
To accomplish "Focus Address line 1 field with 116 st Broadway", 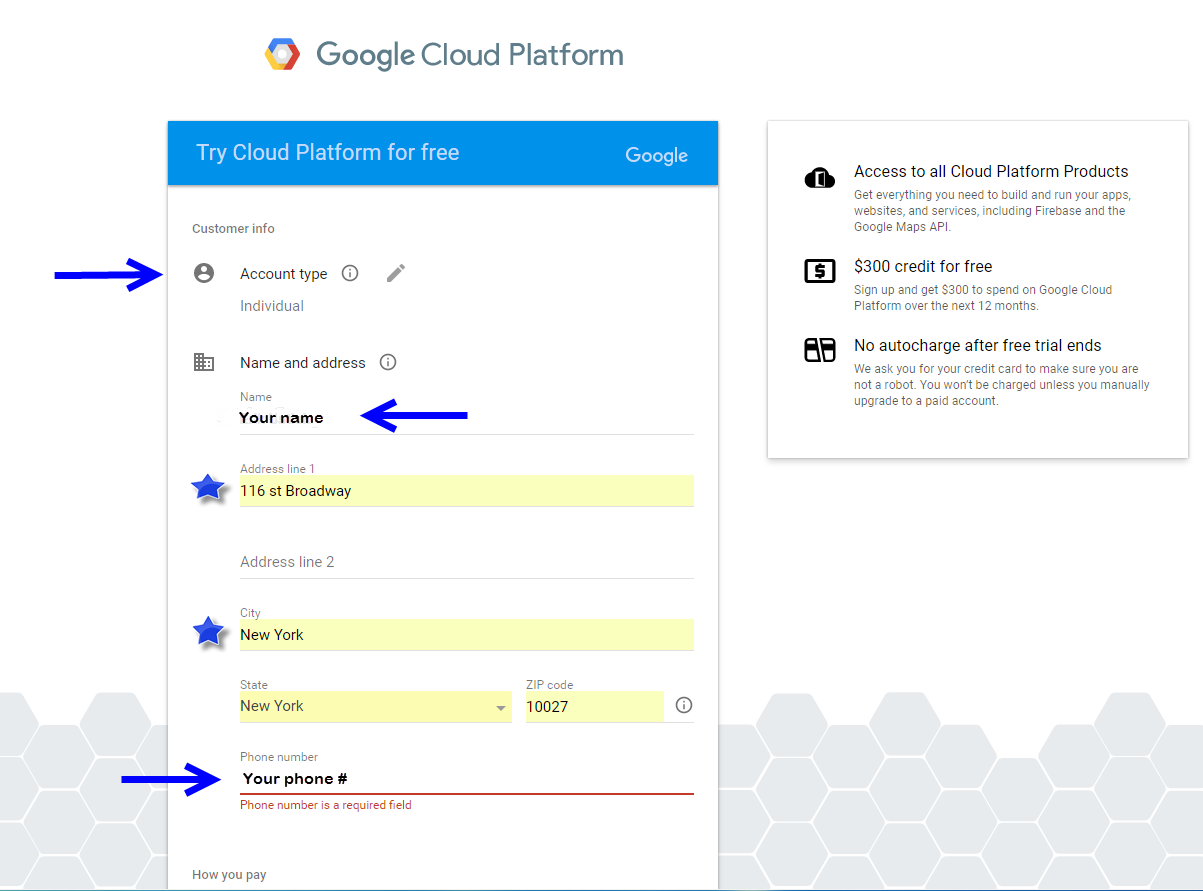I will tap(467, 491).
